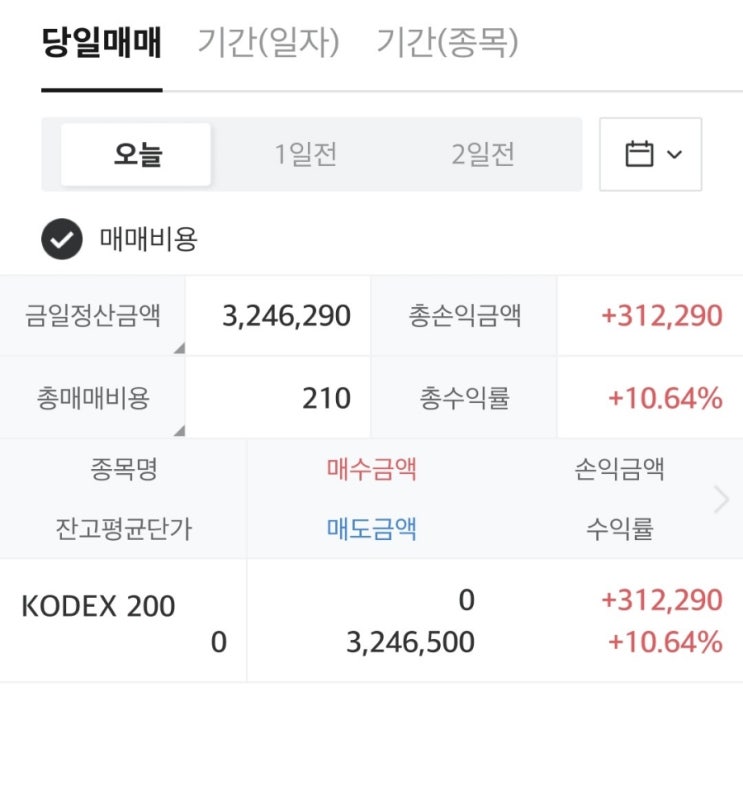Sort by 손익금액 column header

click(619, 469)
